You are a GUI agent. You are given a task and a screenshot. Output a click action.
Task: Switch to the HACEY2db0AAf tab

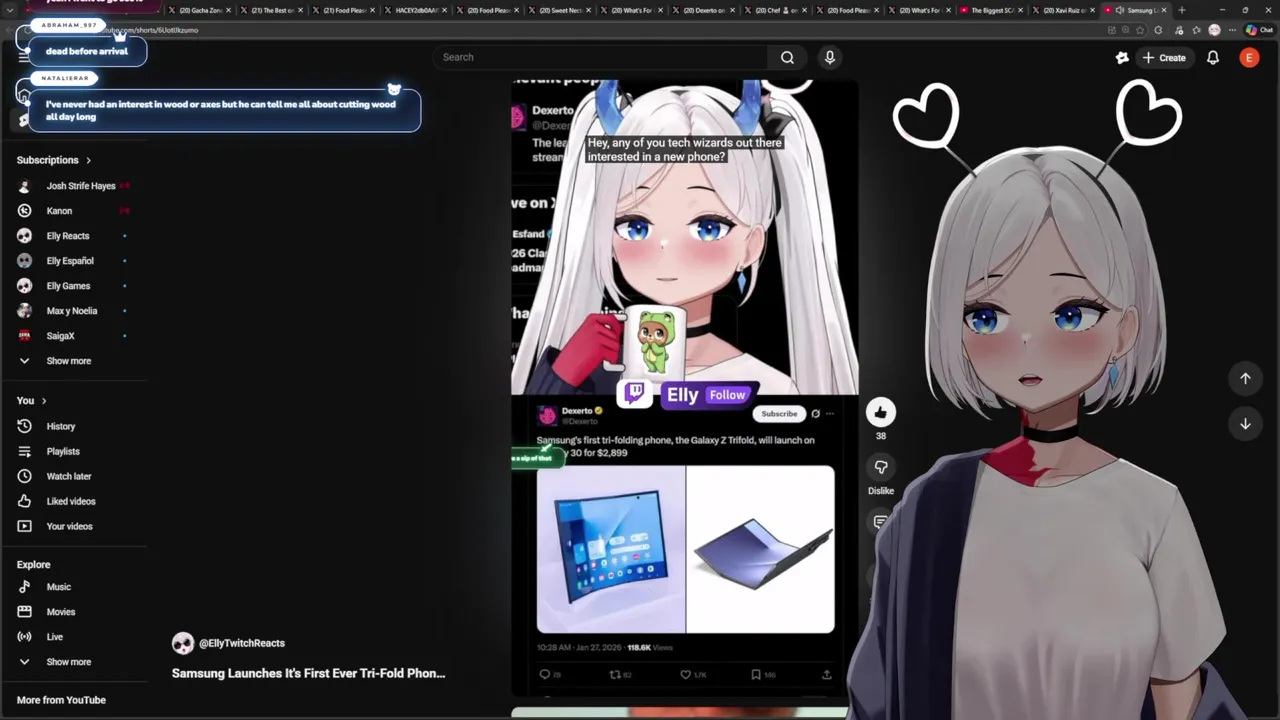(416, 10)
